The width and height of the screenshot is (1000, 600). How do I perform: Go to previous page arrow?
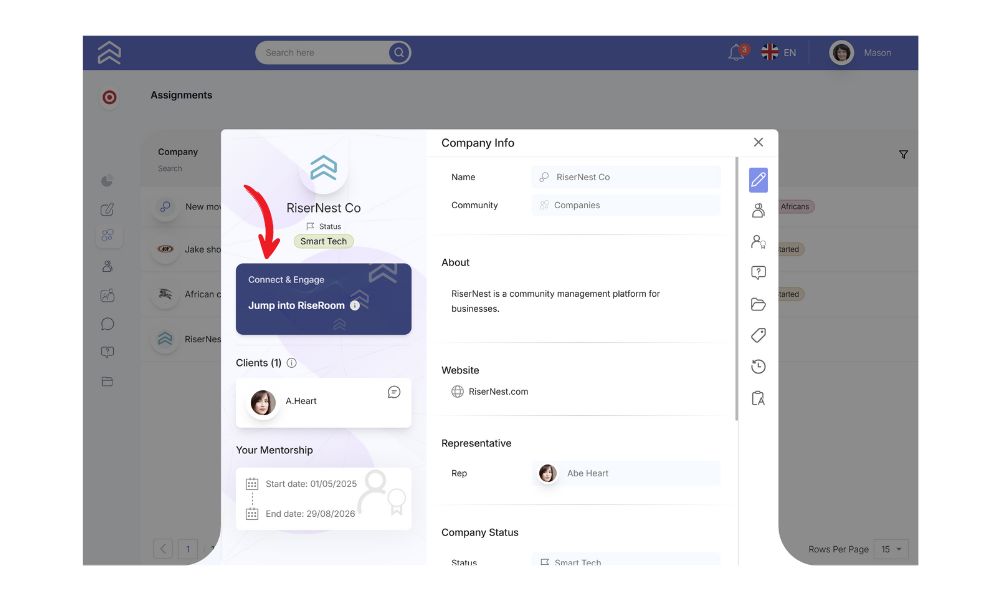point(163,549)
